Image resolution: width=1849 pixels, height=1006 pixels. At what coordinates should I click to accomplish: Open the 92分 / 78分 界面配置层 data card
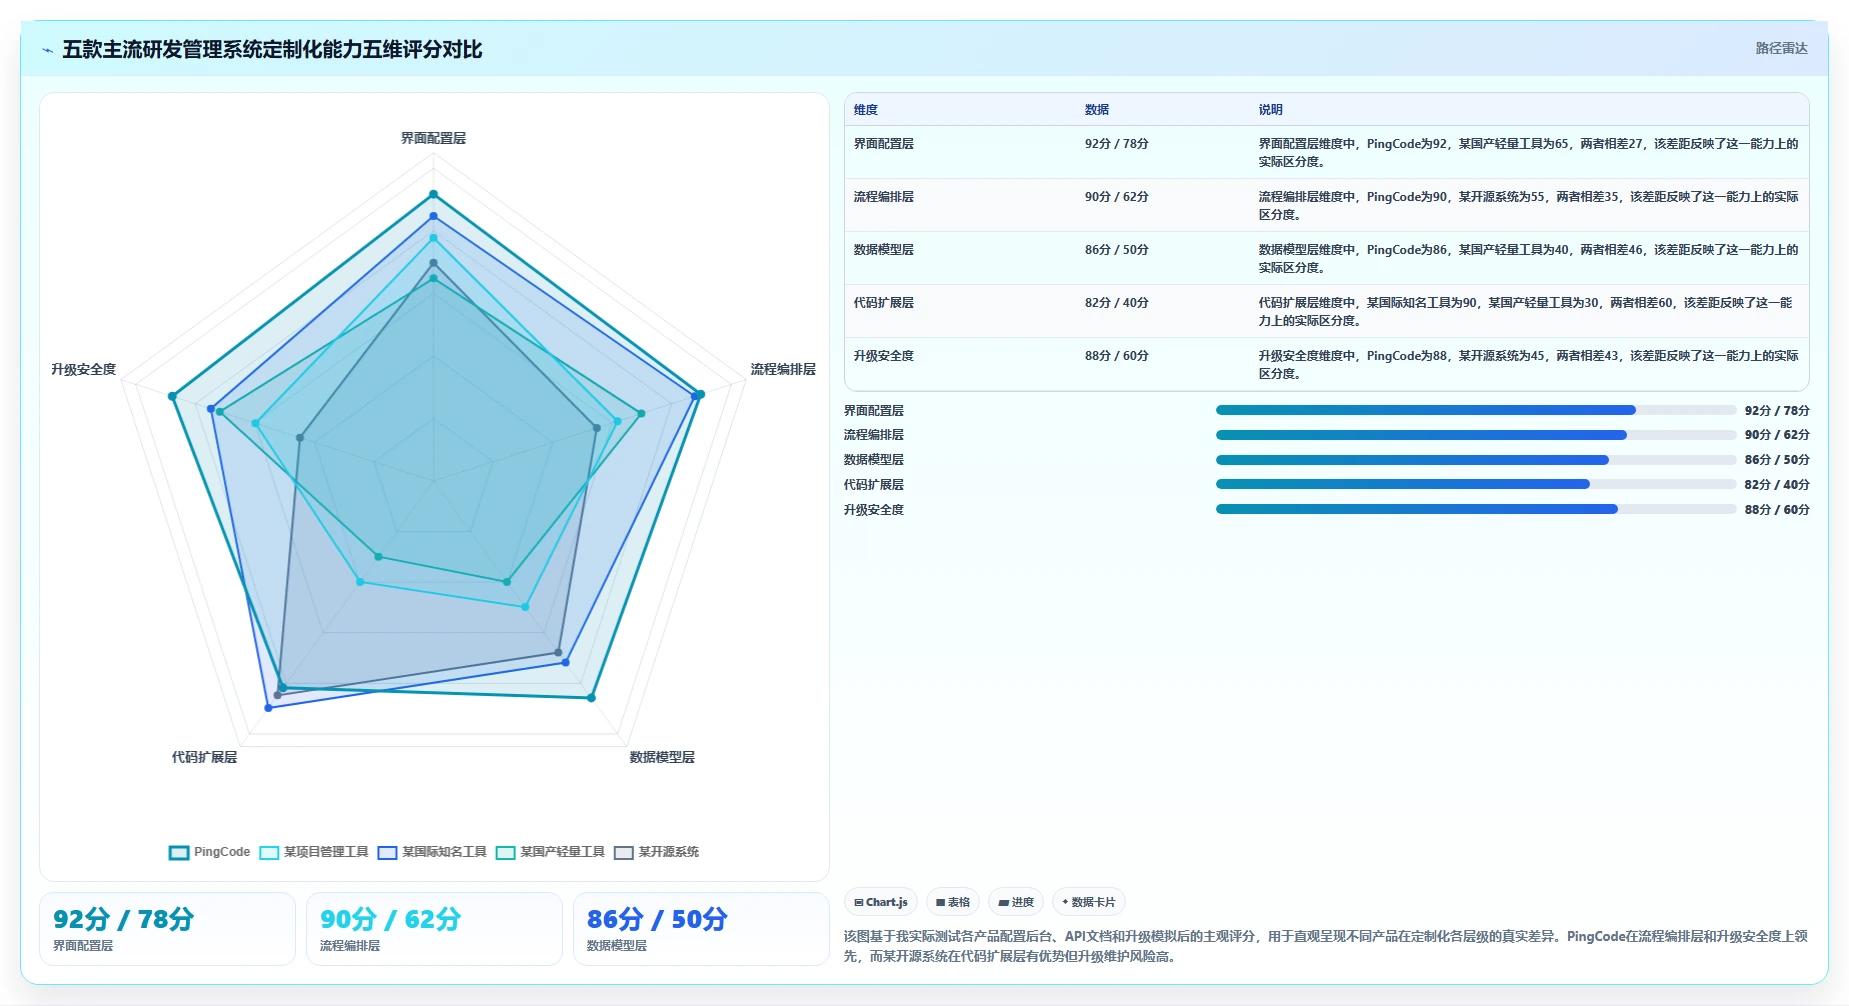pos(167,929)
